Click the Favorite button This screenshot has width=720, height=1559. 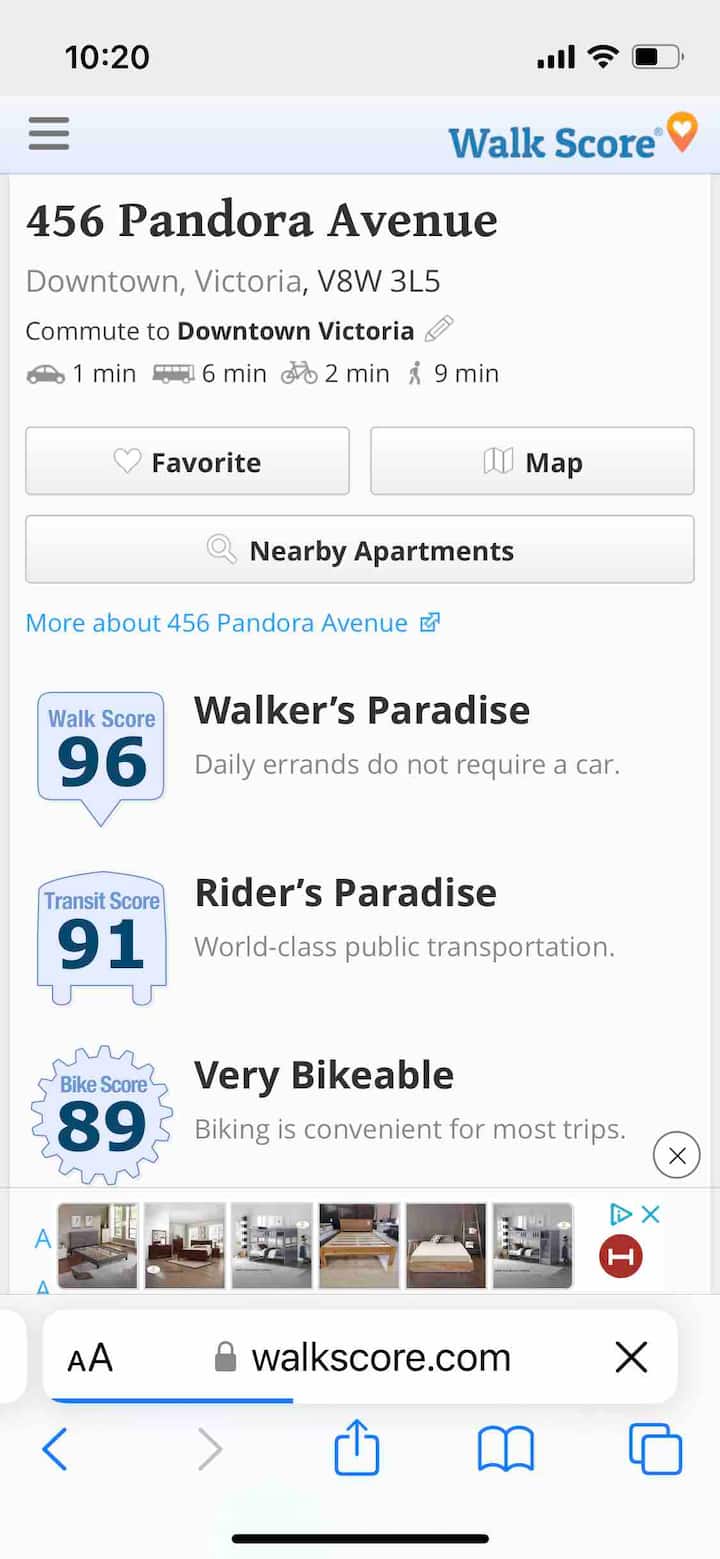pyautogui.click(x=187, y=461)
